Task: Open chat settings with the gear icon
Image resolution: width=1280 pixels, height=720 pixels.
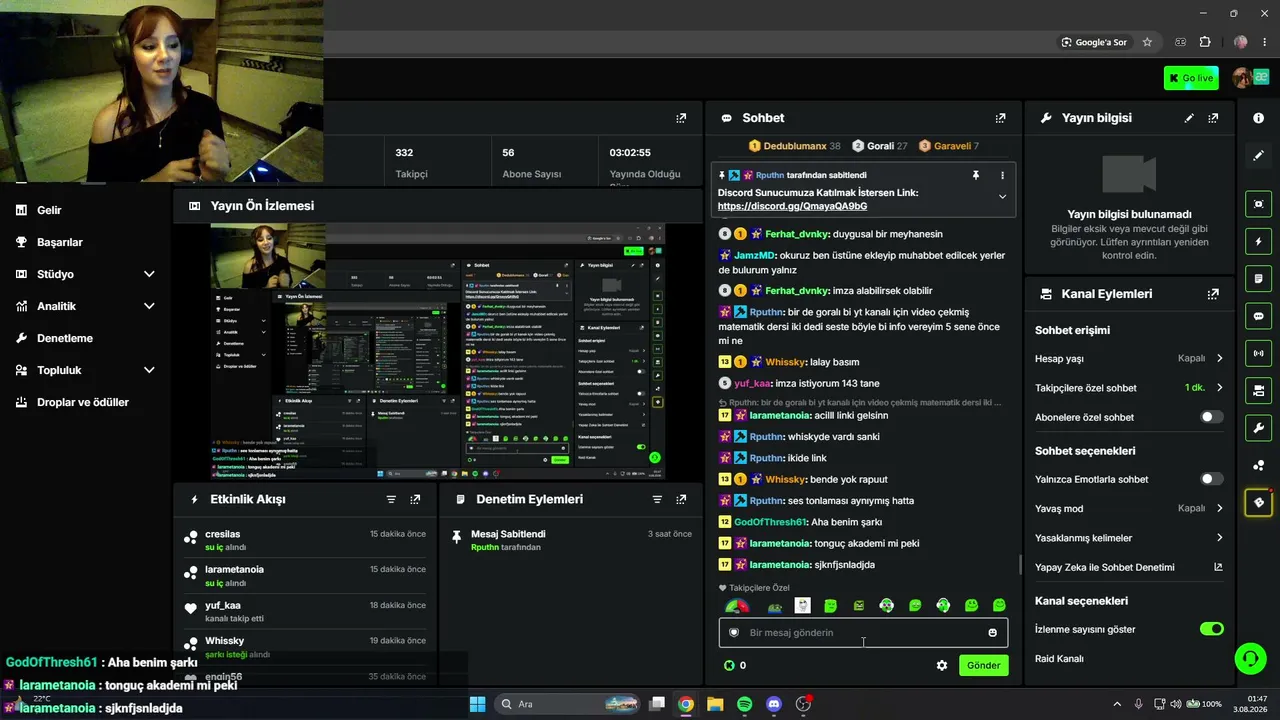Action: [x=941, y=665]
